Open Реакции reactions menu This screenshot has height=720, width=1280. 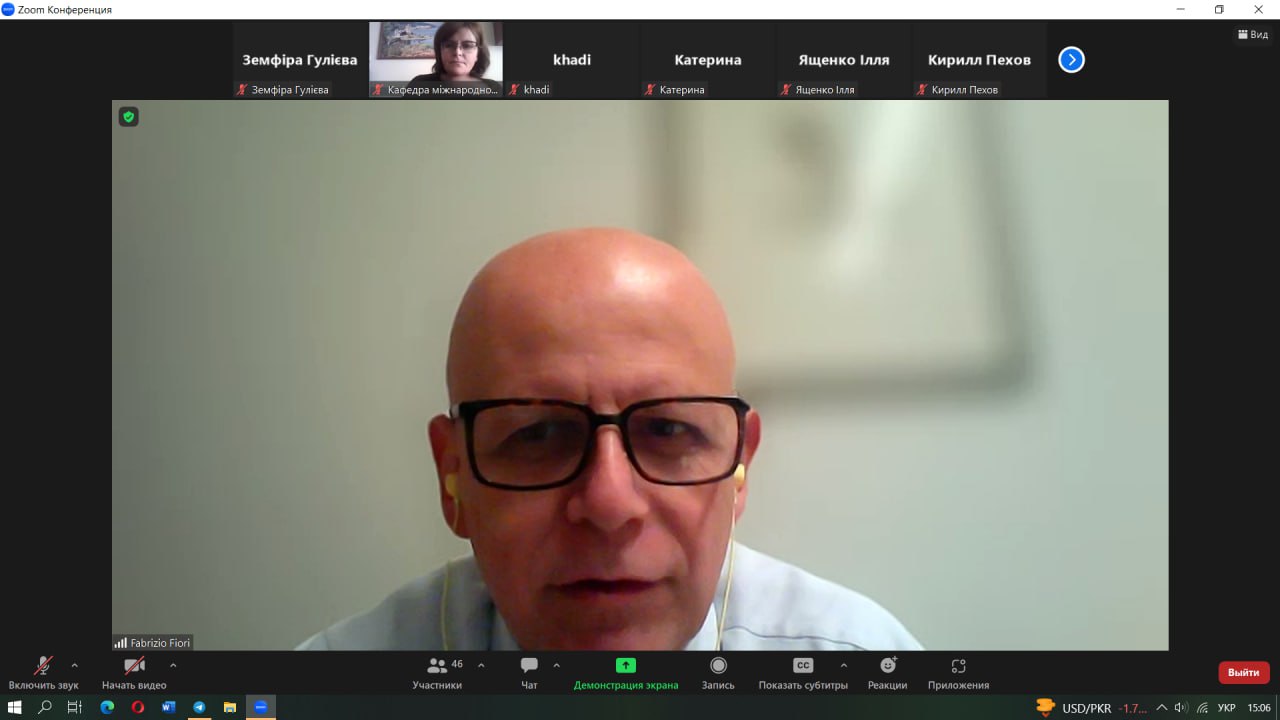[888, 673]
